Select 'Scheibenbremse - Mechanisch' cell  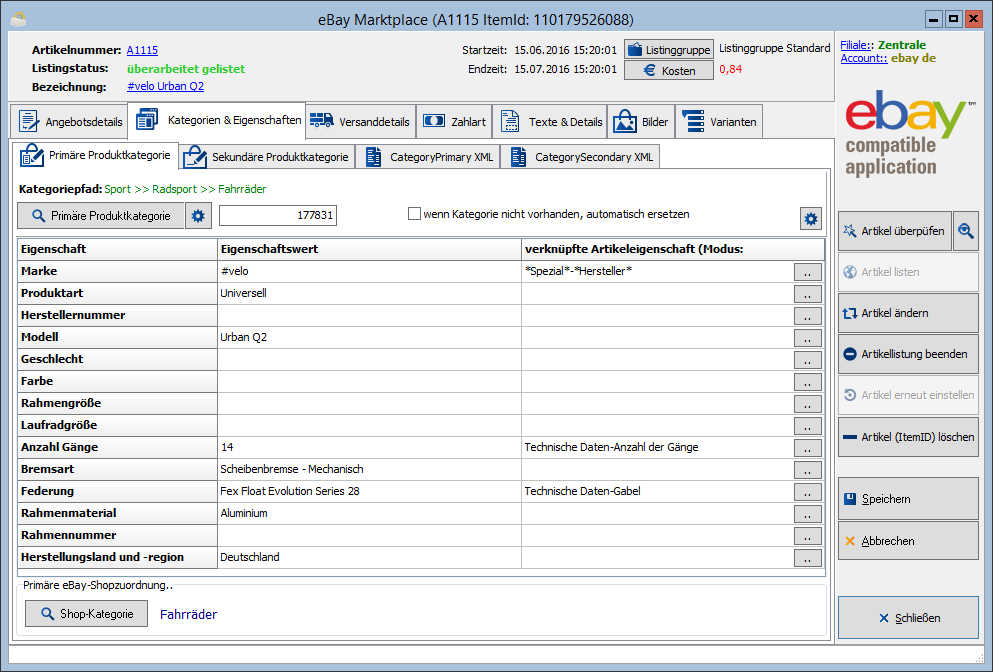369,469
